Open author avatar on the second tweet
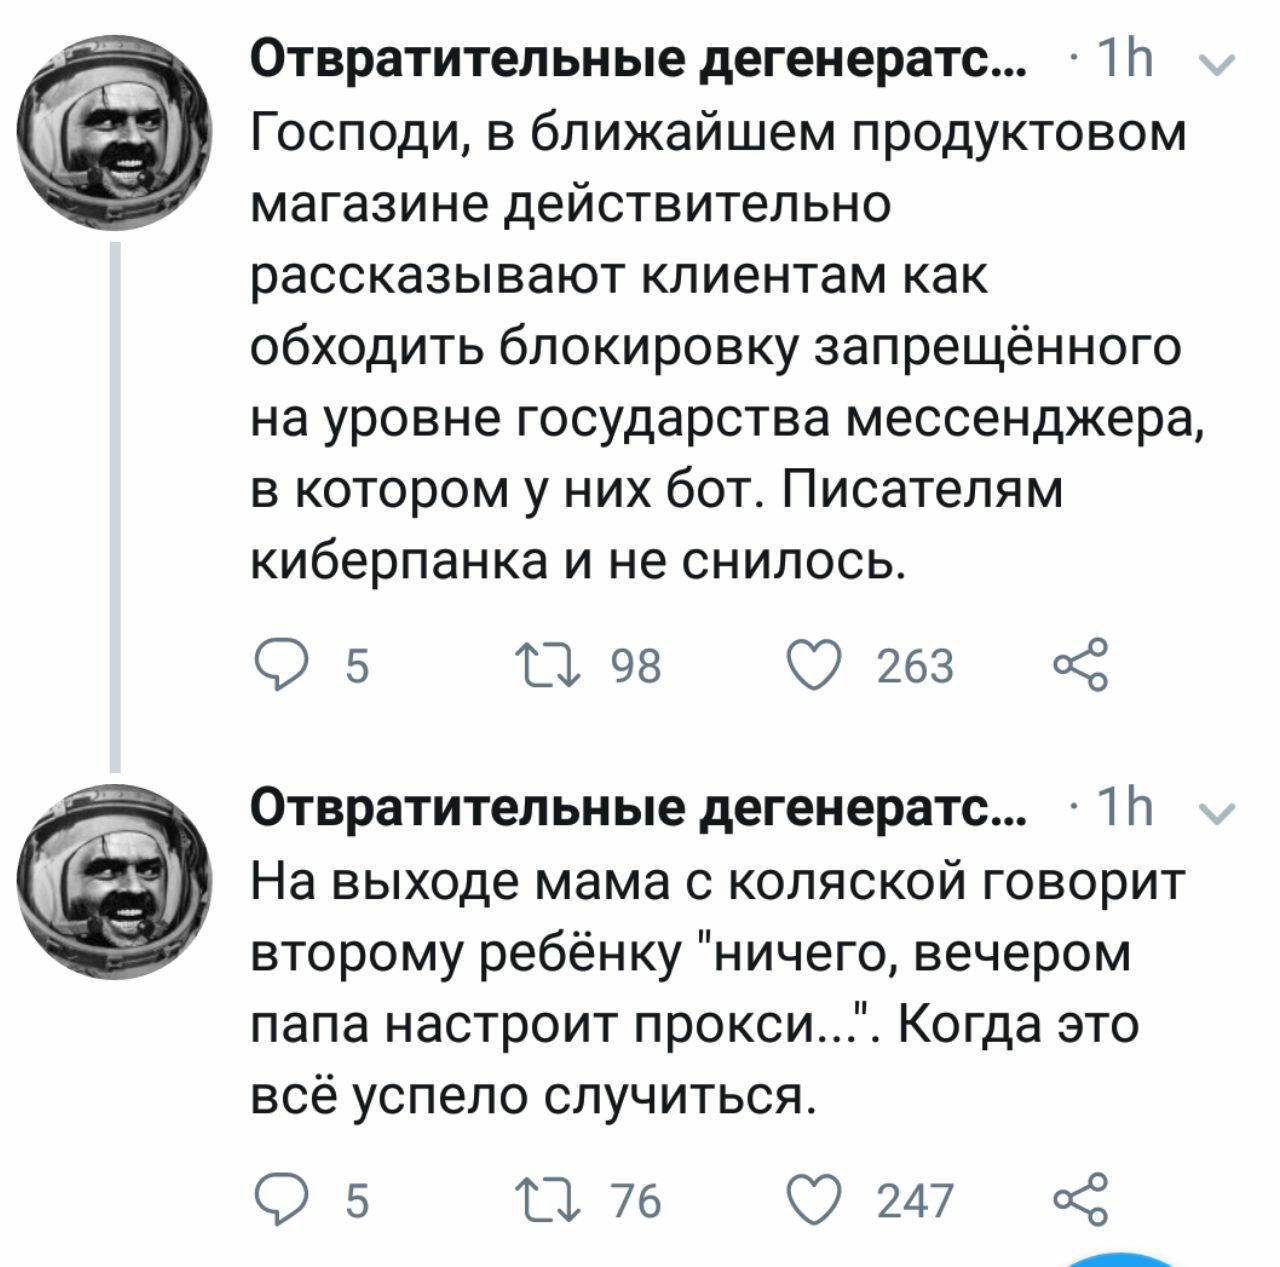This screenshot has height=1267, width=1280. [x=114, y=880]
